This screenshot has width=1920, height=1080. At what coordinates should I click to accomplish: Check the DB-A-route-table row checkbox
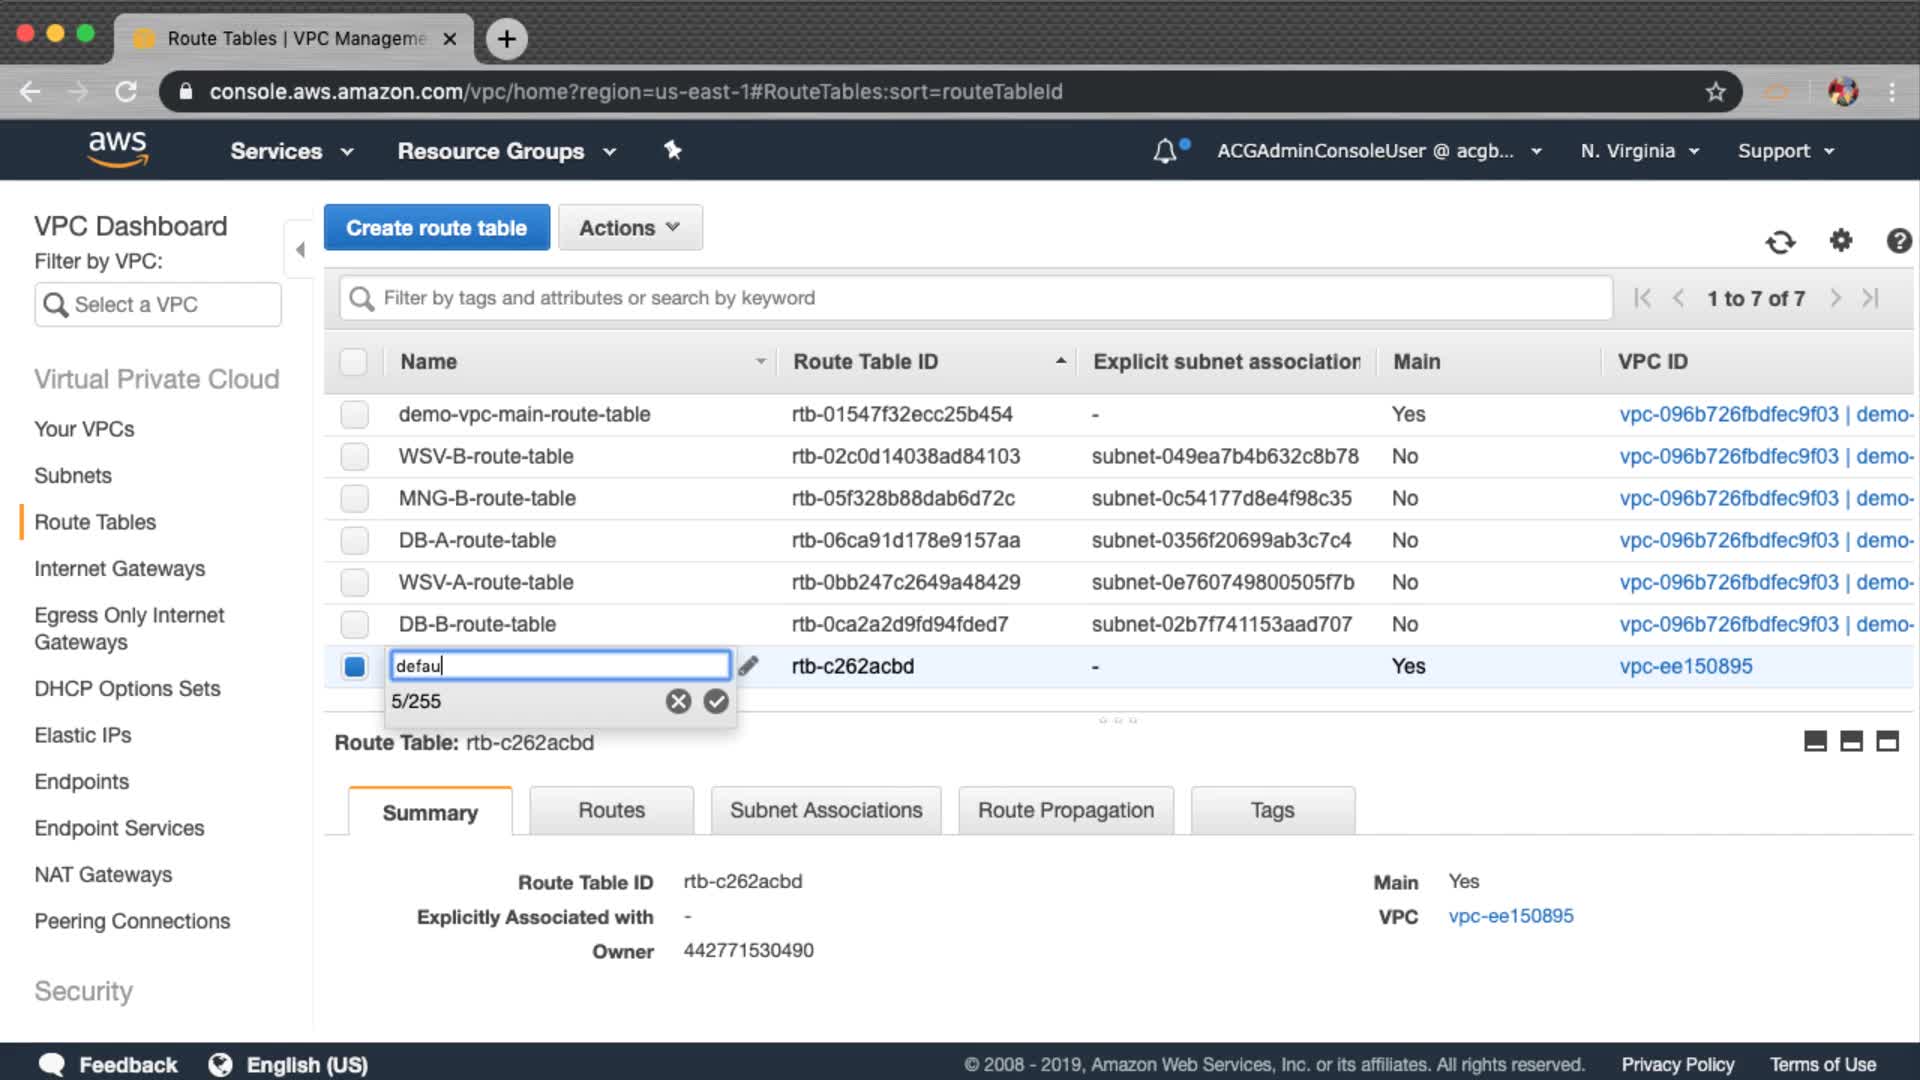pyautogui.click(x=354, y=540)
